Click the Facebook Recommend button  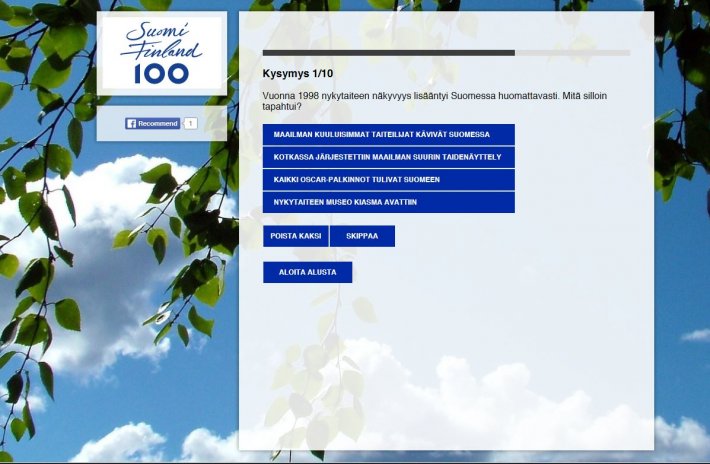tap(152, 123)
